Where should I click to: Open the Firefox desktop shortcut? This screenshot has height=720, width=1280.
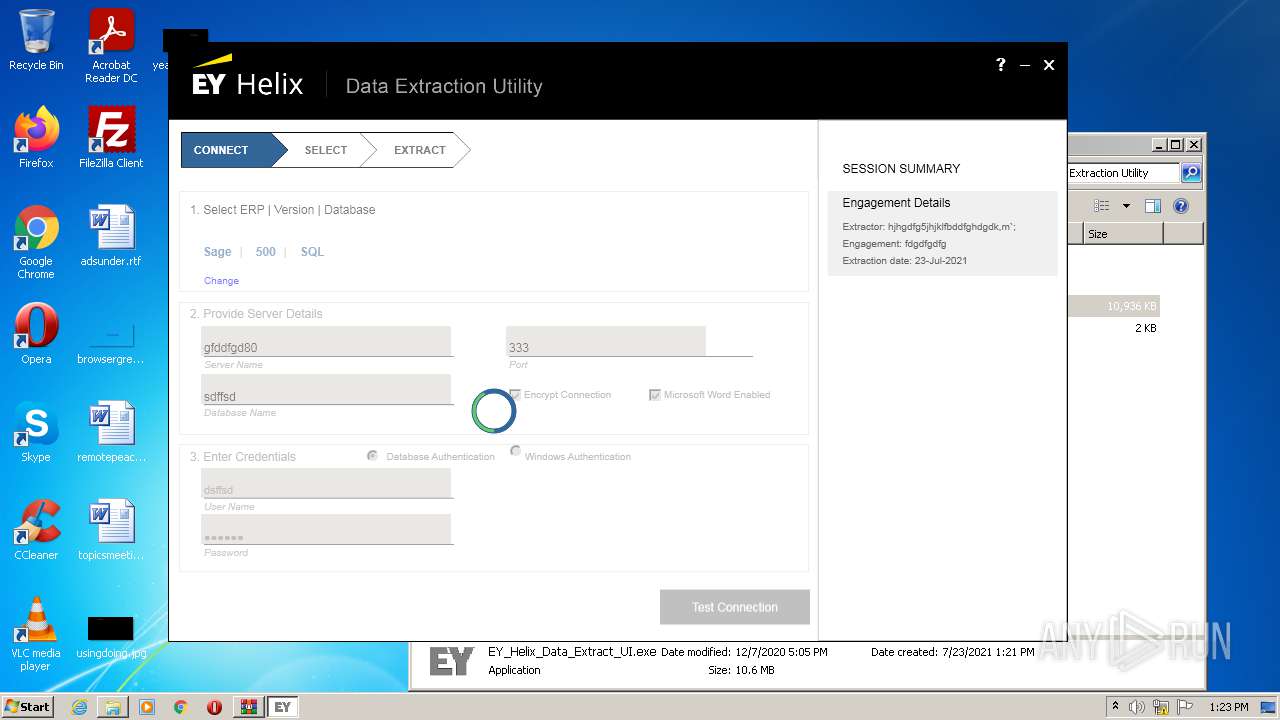[x=36, y=137]
